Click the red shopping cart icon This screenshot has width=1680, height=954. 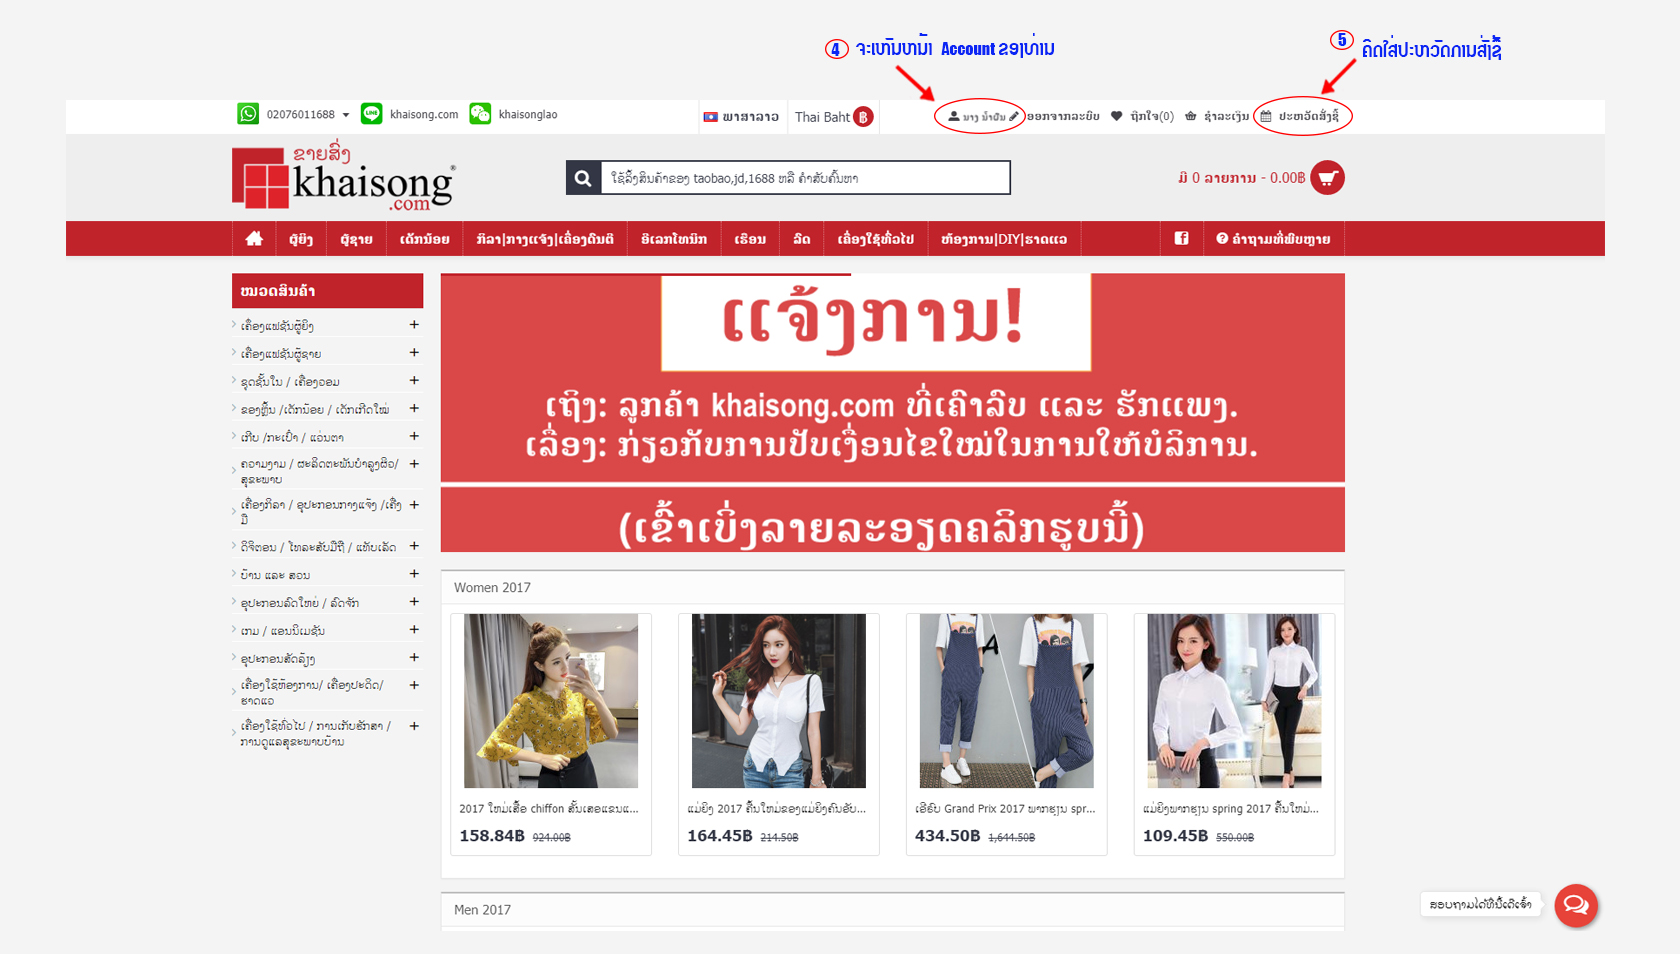1327,178
